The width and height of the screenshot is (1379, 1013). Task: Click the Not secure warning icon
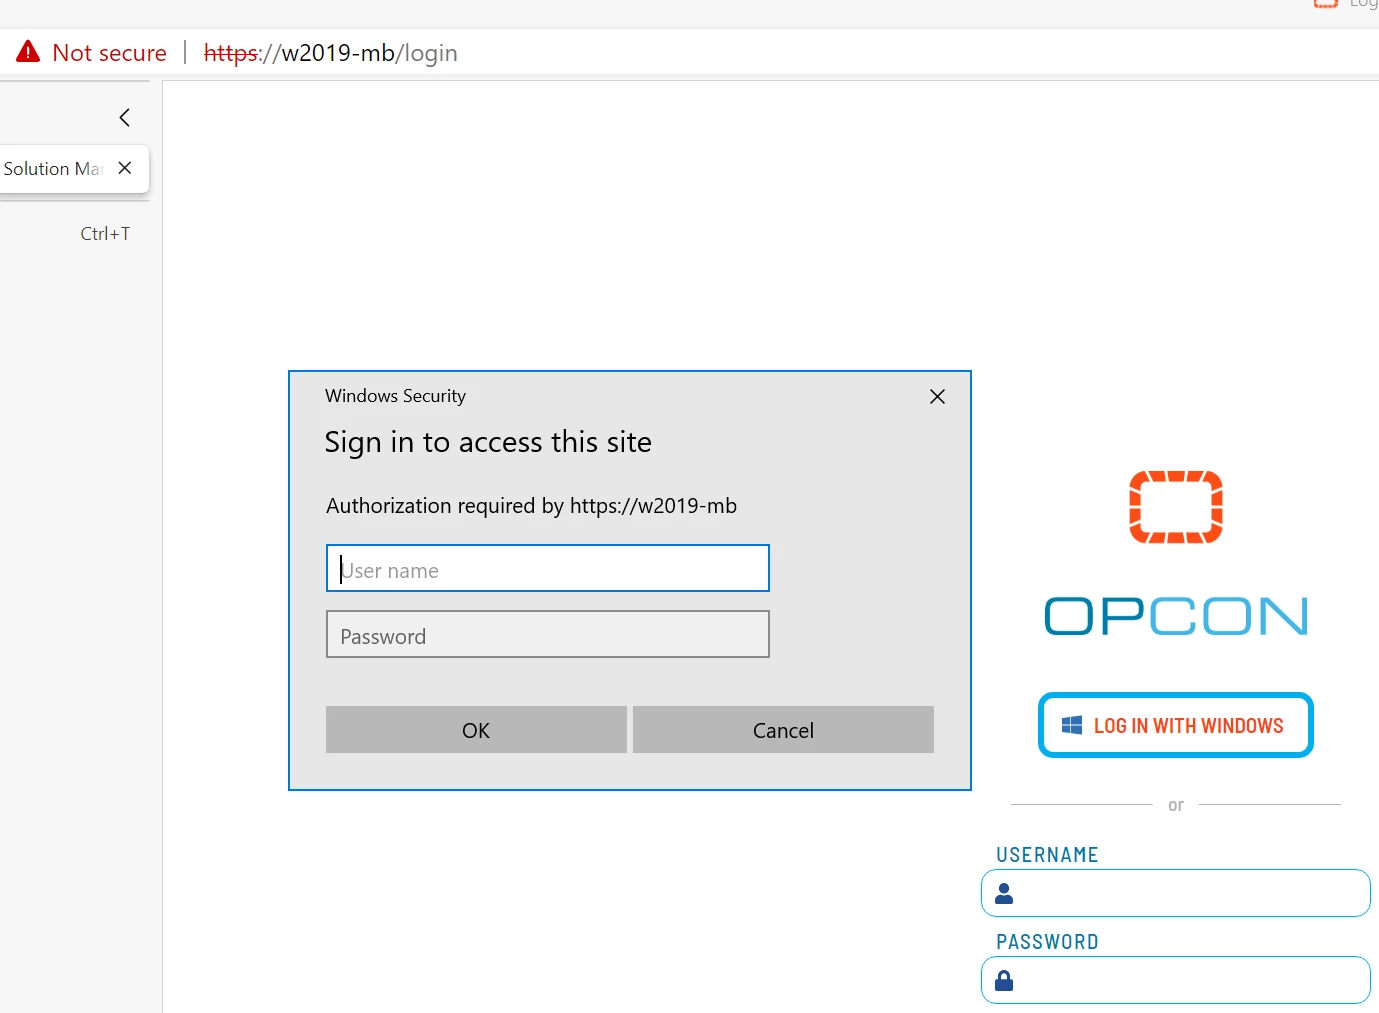coord(28,52)
